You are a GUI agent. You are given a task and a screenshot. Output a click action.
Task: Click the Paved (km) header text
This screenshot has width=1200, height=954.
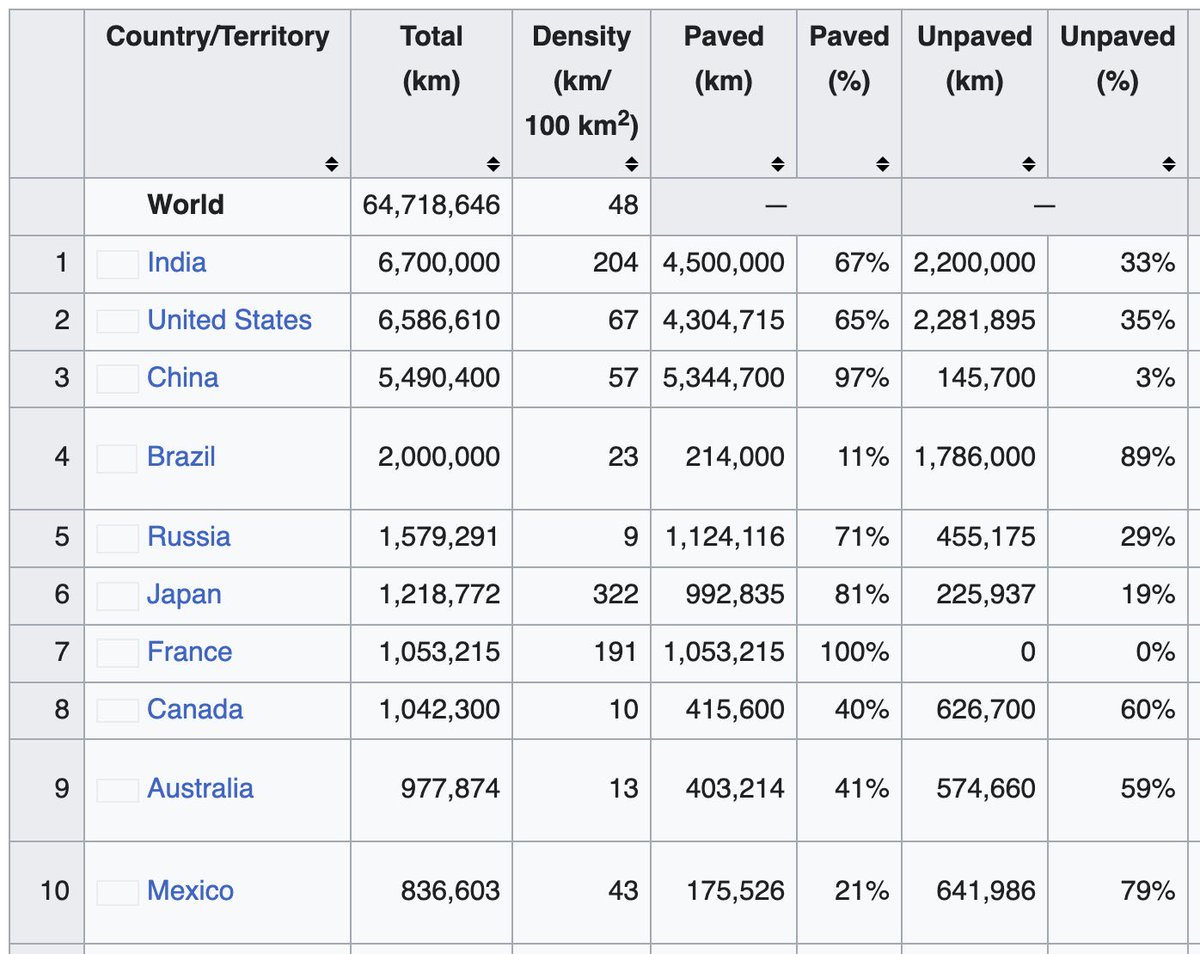pos(724,59)
